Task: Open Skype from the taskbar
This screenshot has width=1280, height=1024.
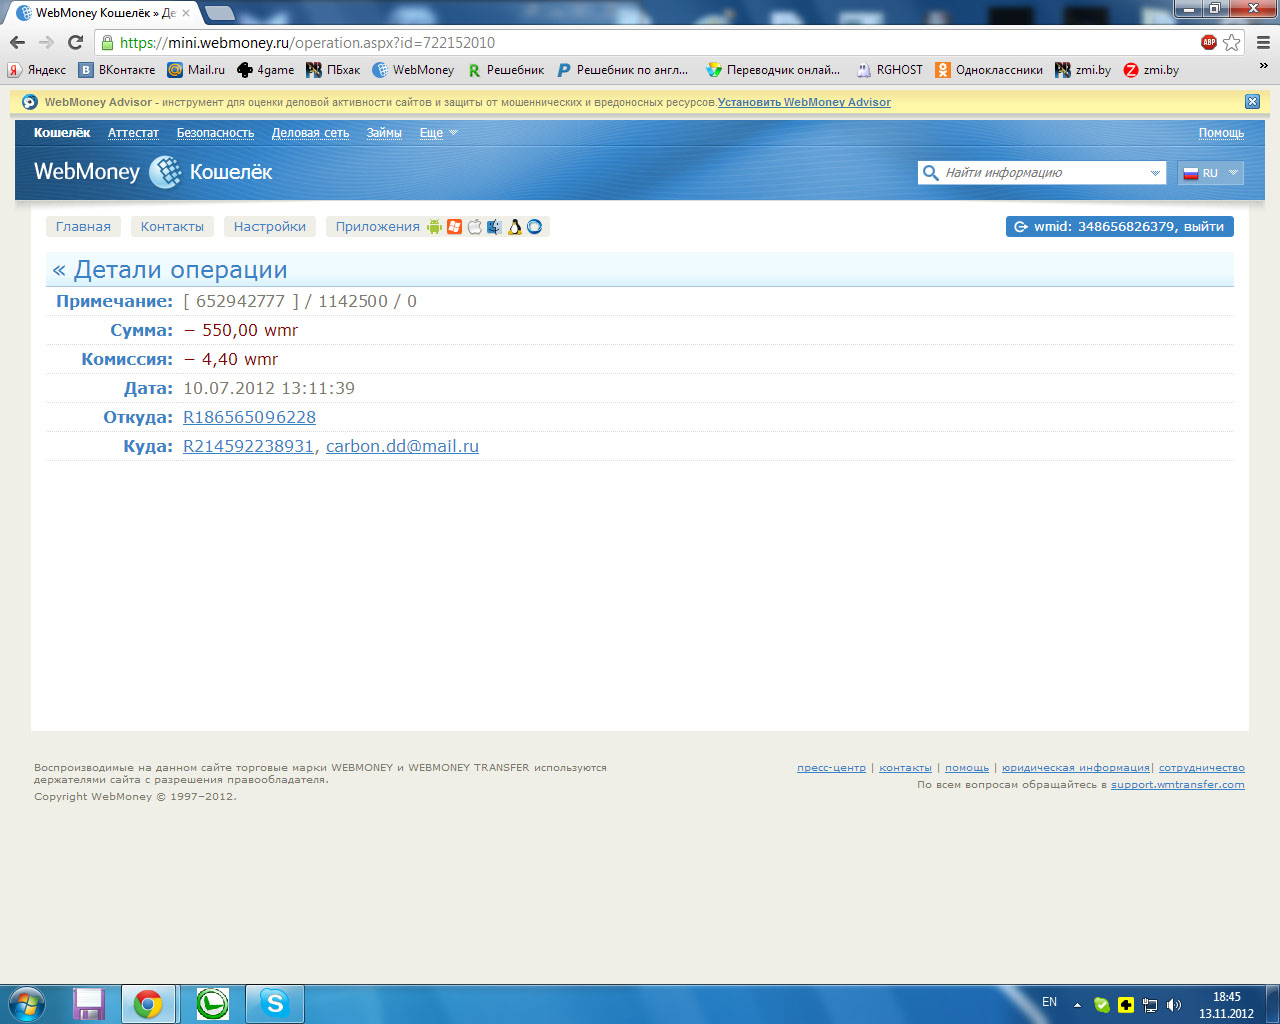Action: (x=275, y=1003)
